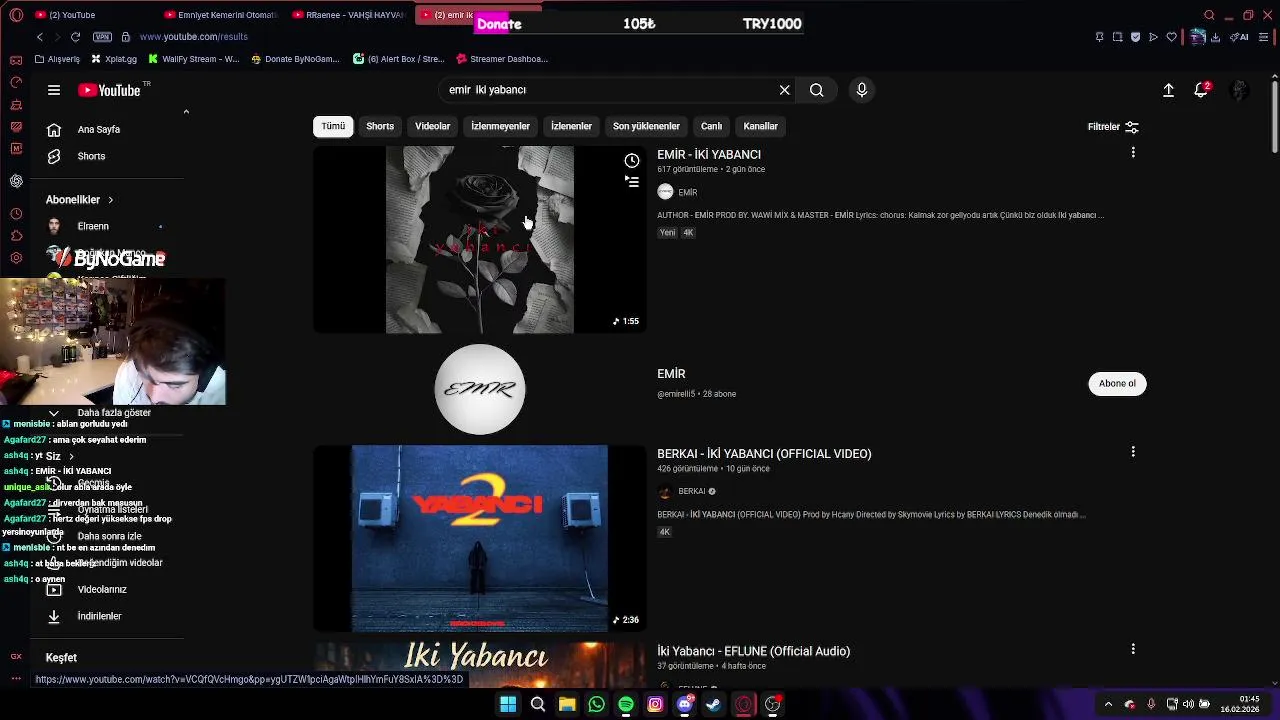The width and height of the screenshot is (1280, 720).
Task: Open the Alışveriş bookmarks folder
Action: pos(57,59)
